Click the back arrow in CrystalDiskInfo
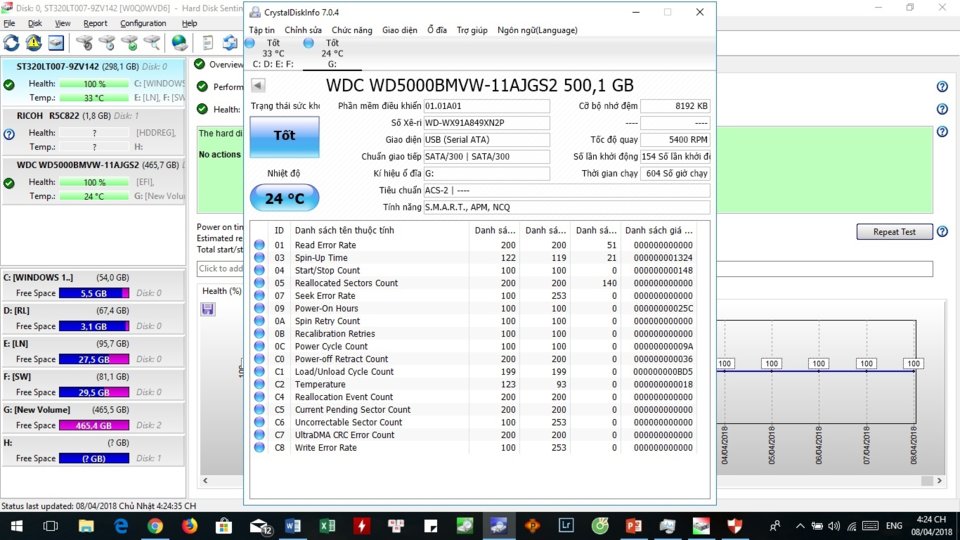The width and height of the screenshot is (960, 540). pyautogui.click(x=258, y=86)
